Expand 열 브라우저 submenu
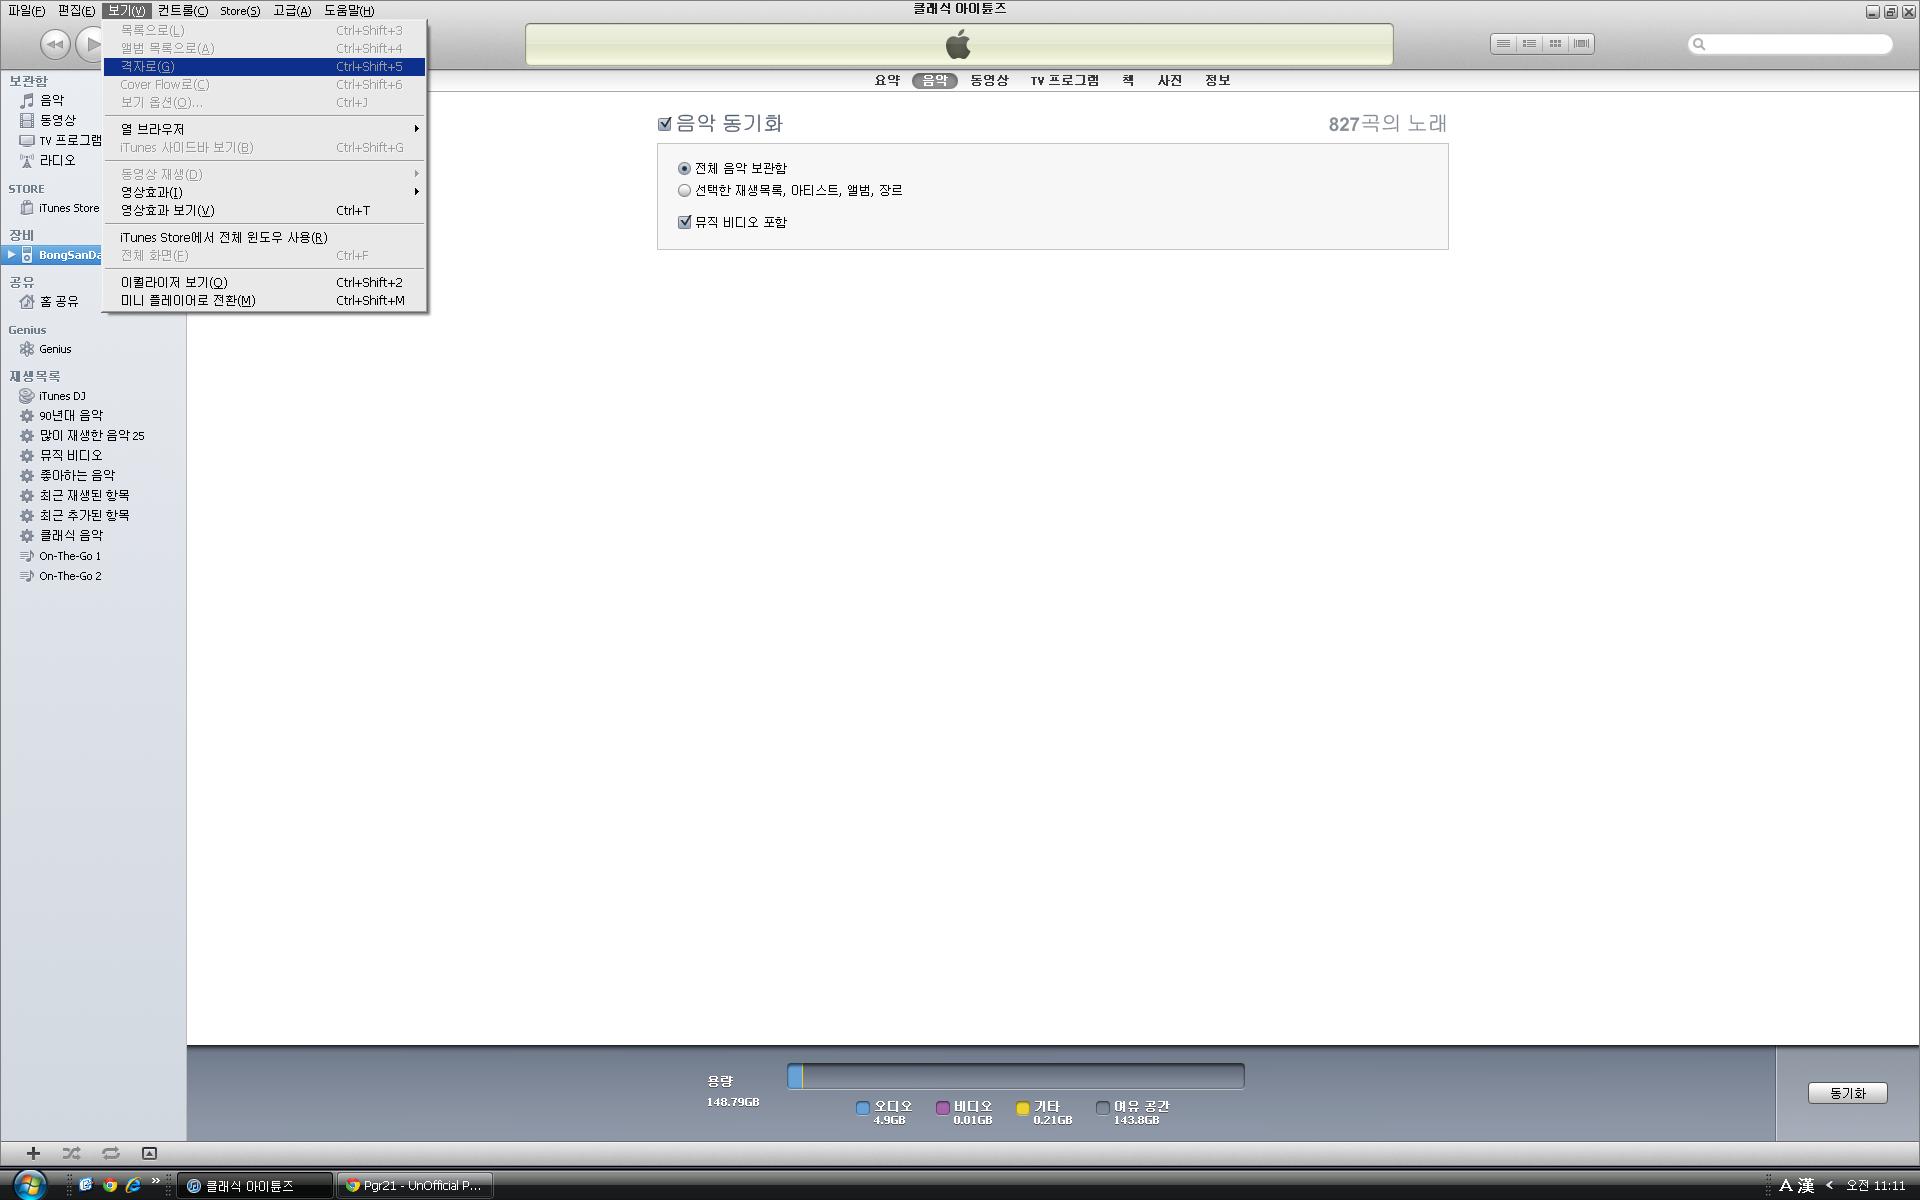Viewport: 1920px width, 1200px height. click(x=265, y=129)
